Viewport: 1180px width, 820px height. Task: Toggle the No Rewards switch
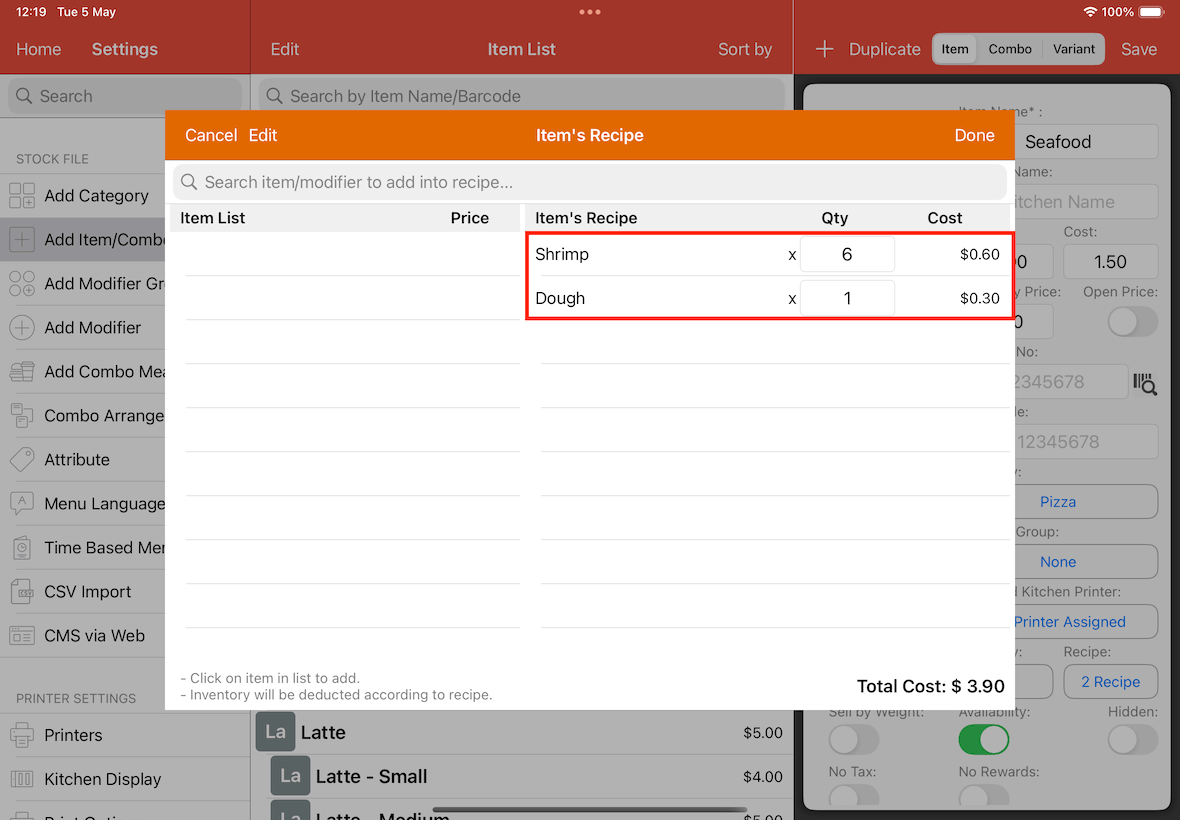(x=984, y=796)
